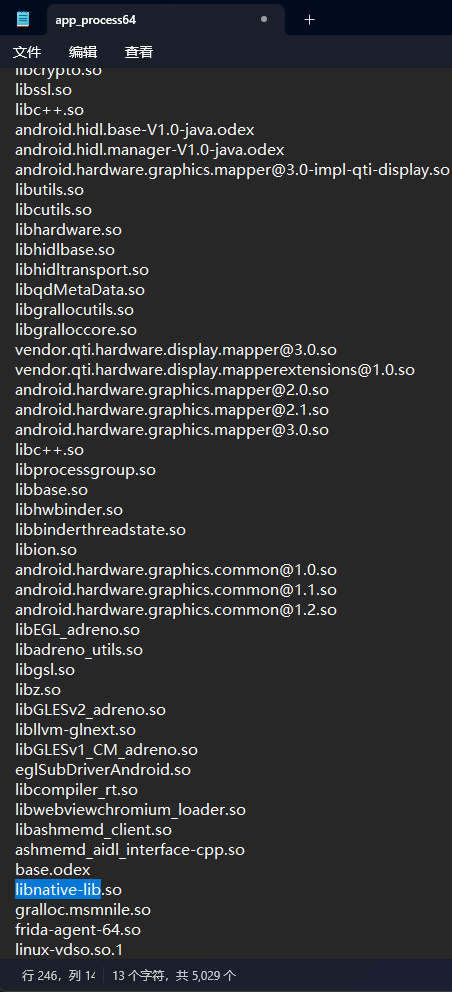Click android.hardware.graphics.common@1.2.so line
This screenshot has width=452, height=992.
pyautogui.click(x=176, y=611)
